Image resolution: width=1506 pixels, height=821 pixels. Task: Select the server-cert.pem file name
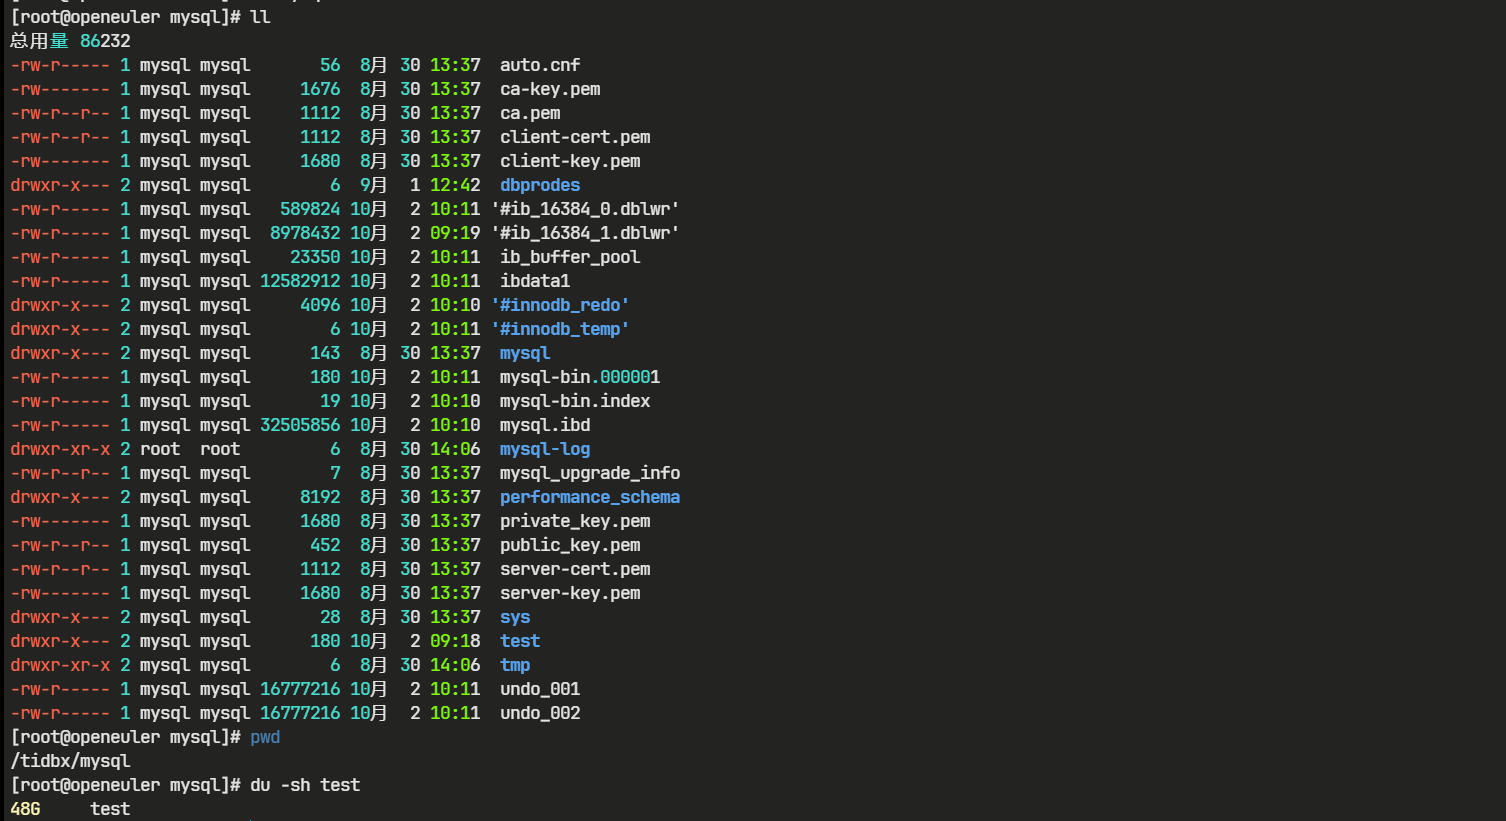(574, 569)
